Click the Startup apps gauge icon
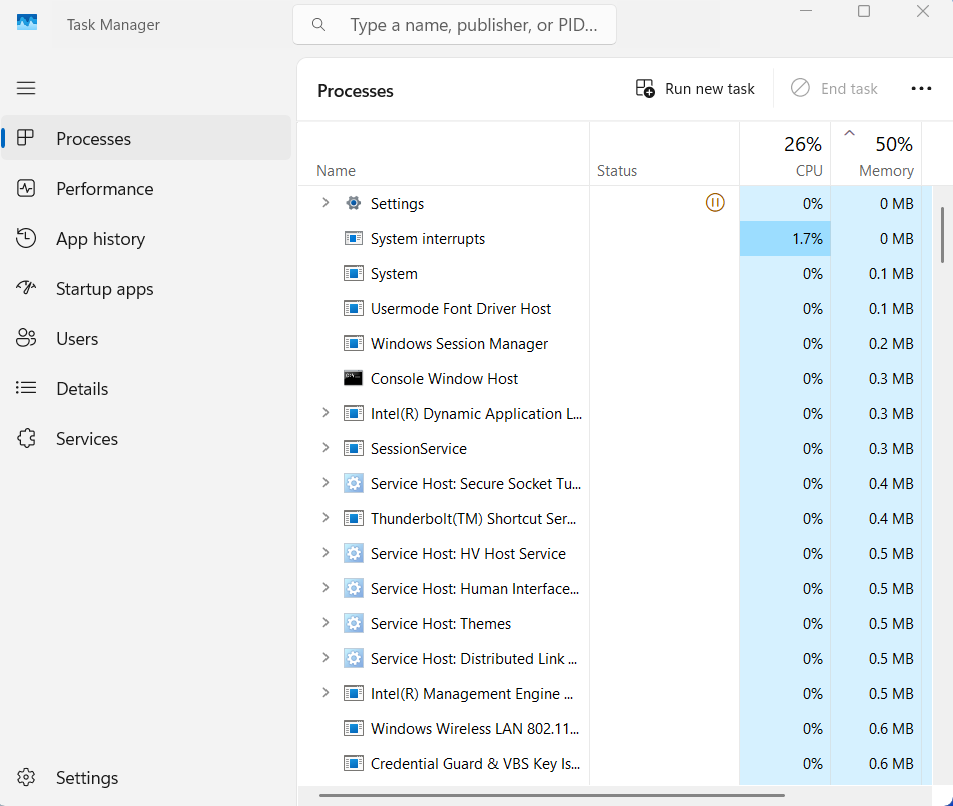The image size is (953, 806). coord(26,289)
